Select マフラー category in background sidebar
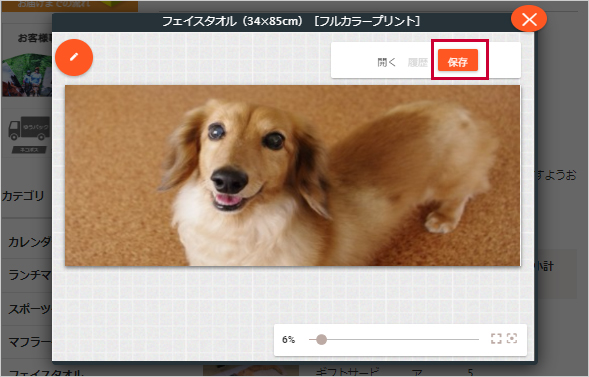 tap(29, 342)
